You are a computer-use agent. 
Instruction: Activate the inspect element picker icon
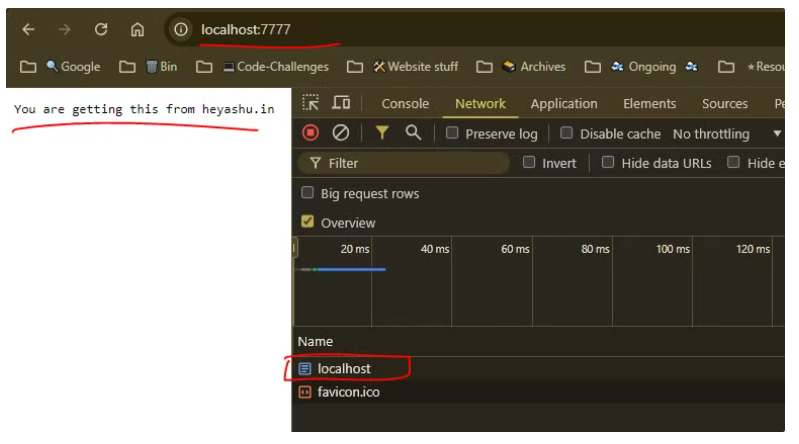[x=310, y=103]
